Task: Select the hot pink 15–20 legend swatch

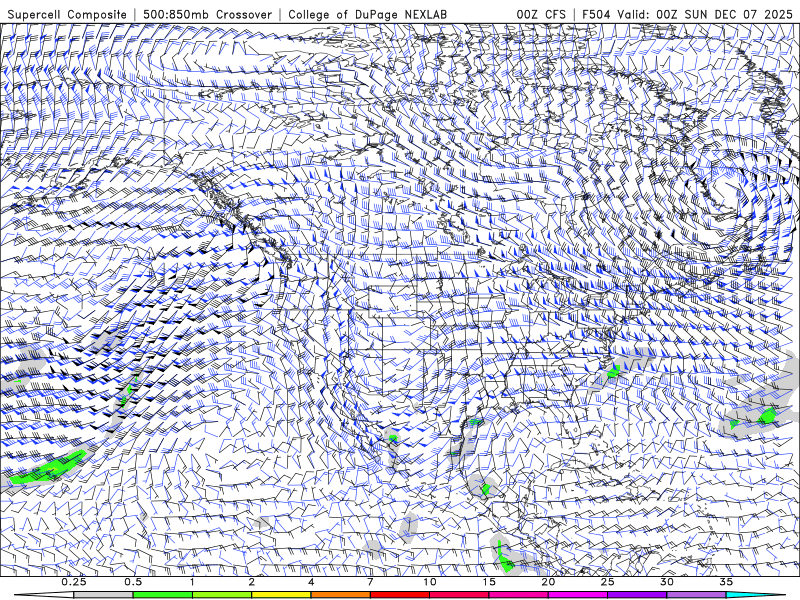Action: (518, 595)
